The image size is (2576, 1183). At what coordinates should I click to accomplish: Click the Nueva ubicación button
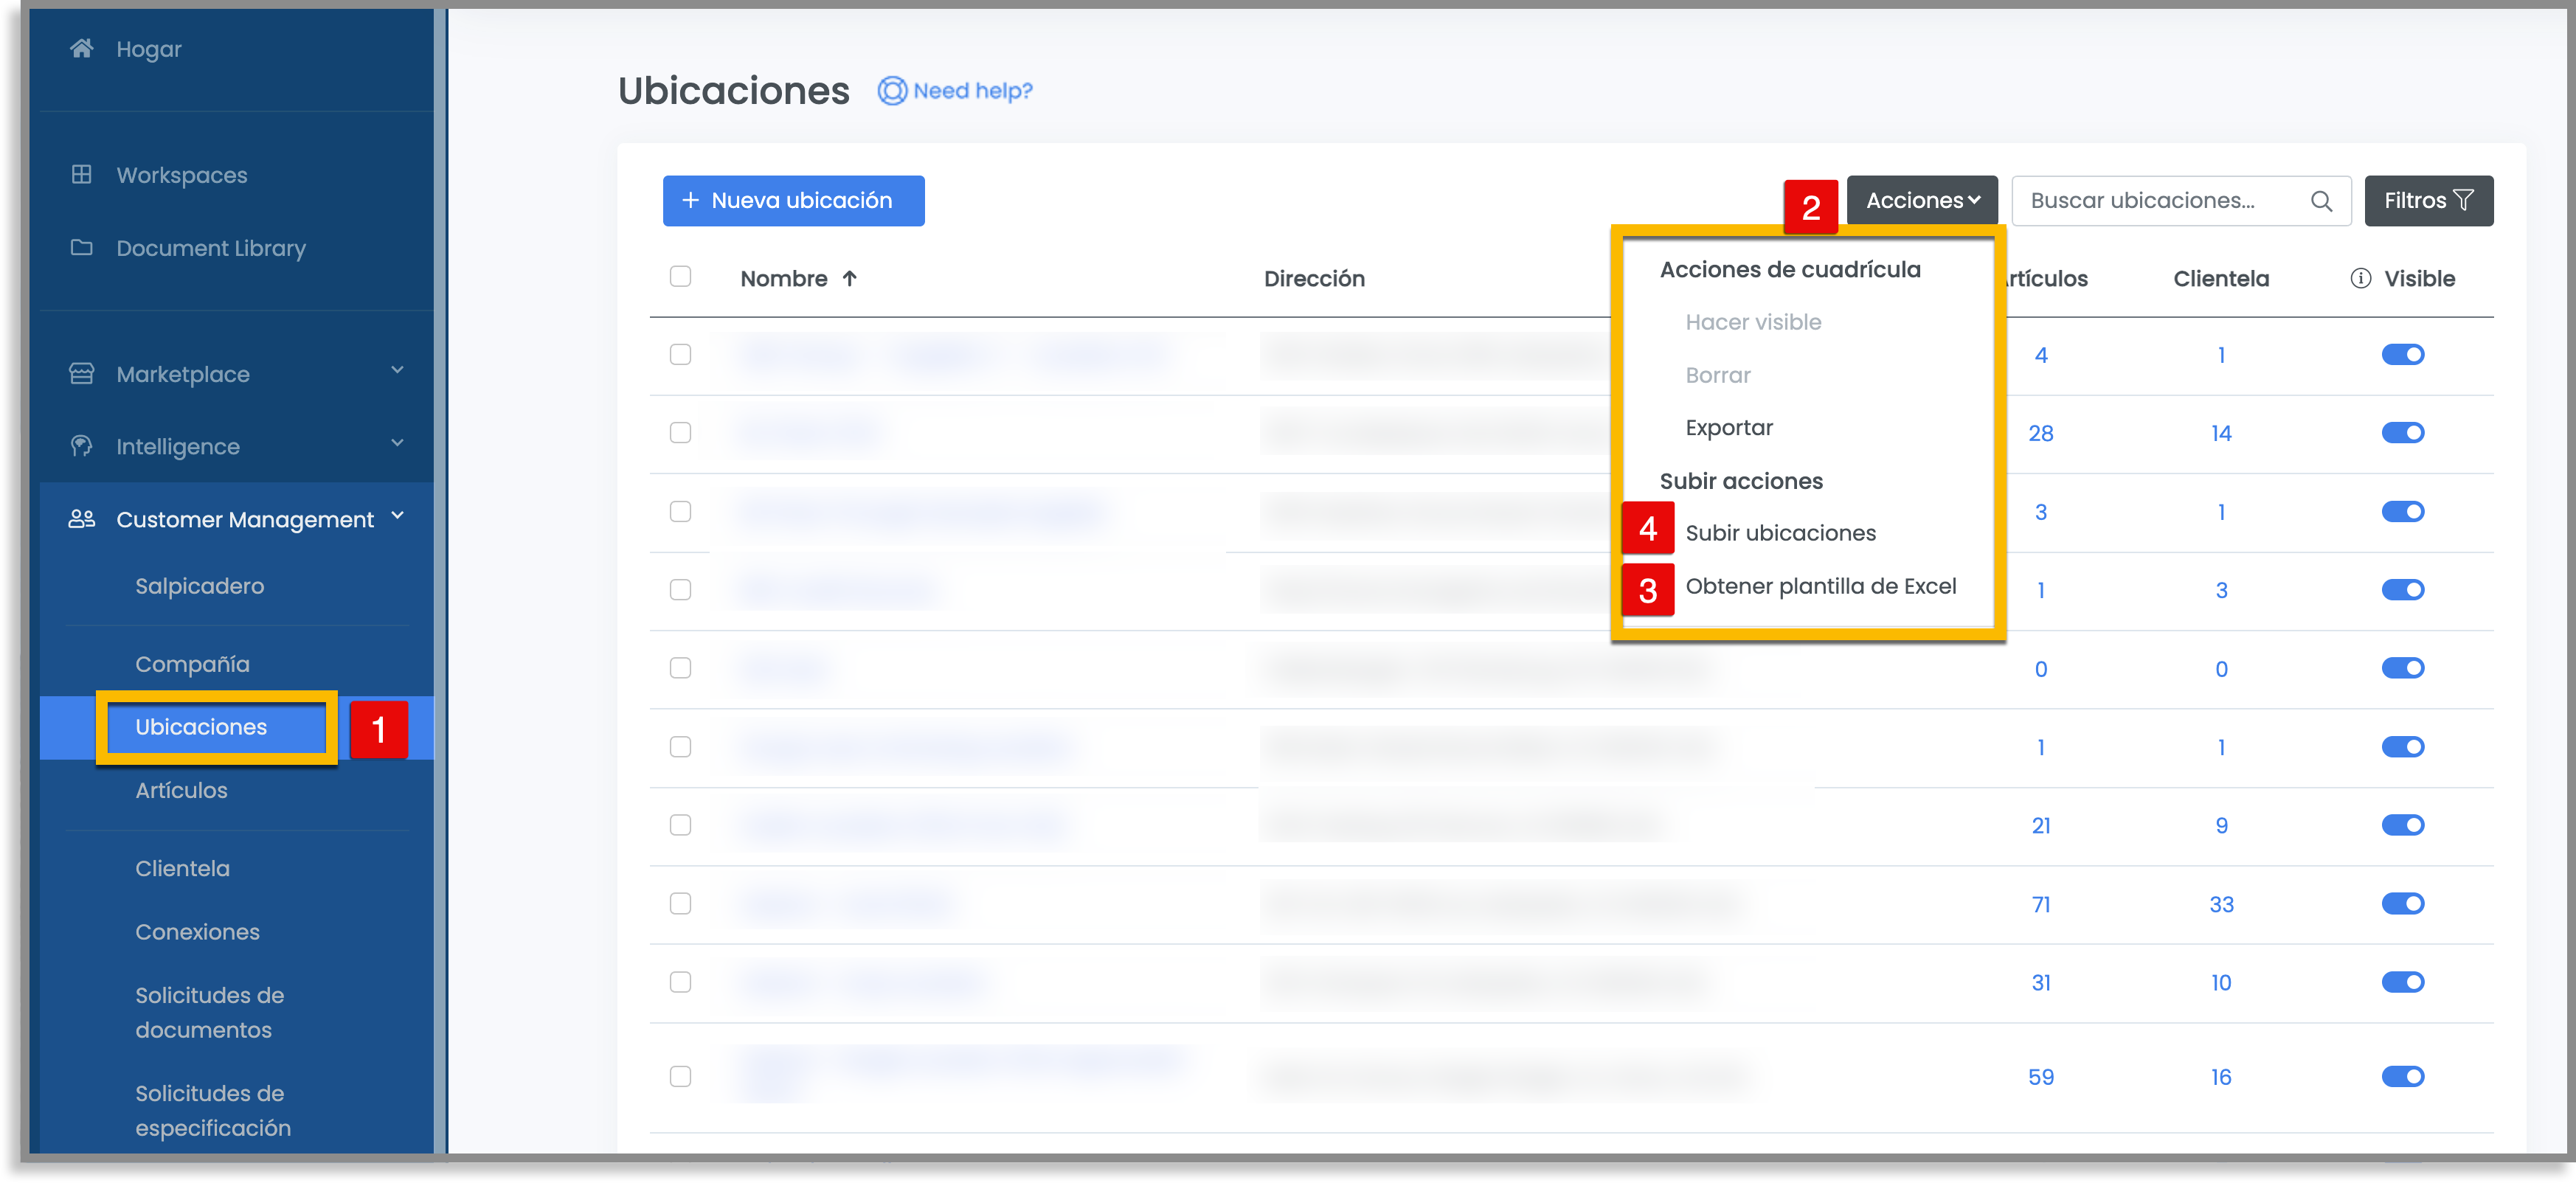tap(793, 201)
